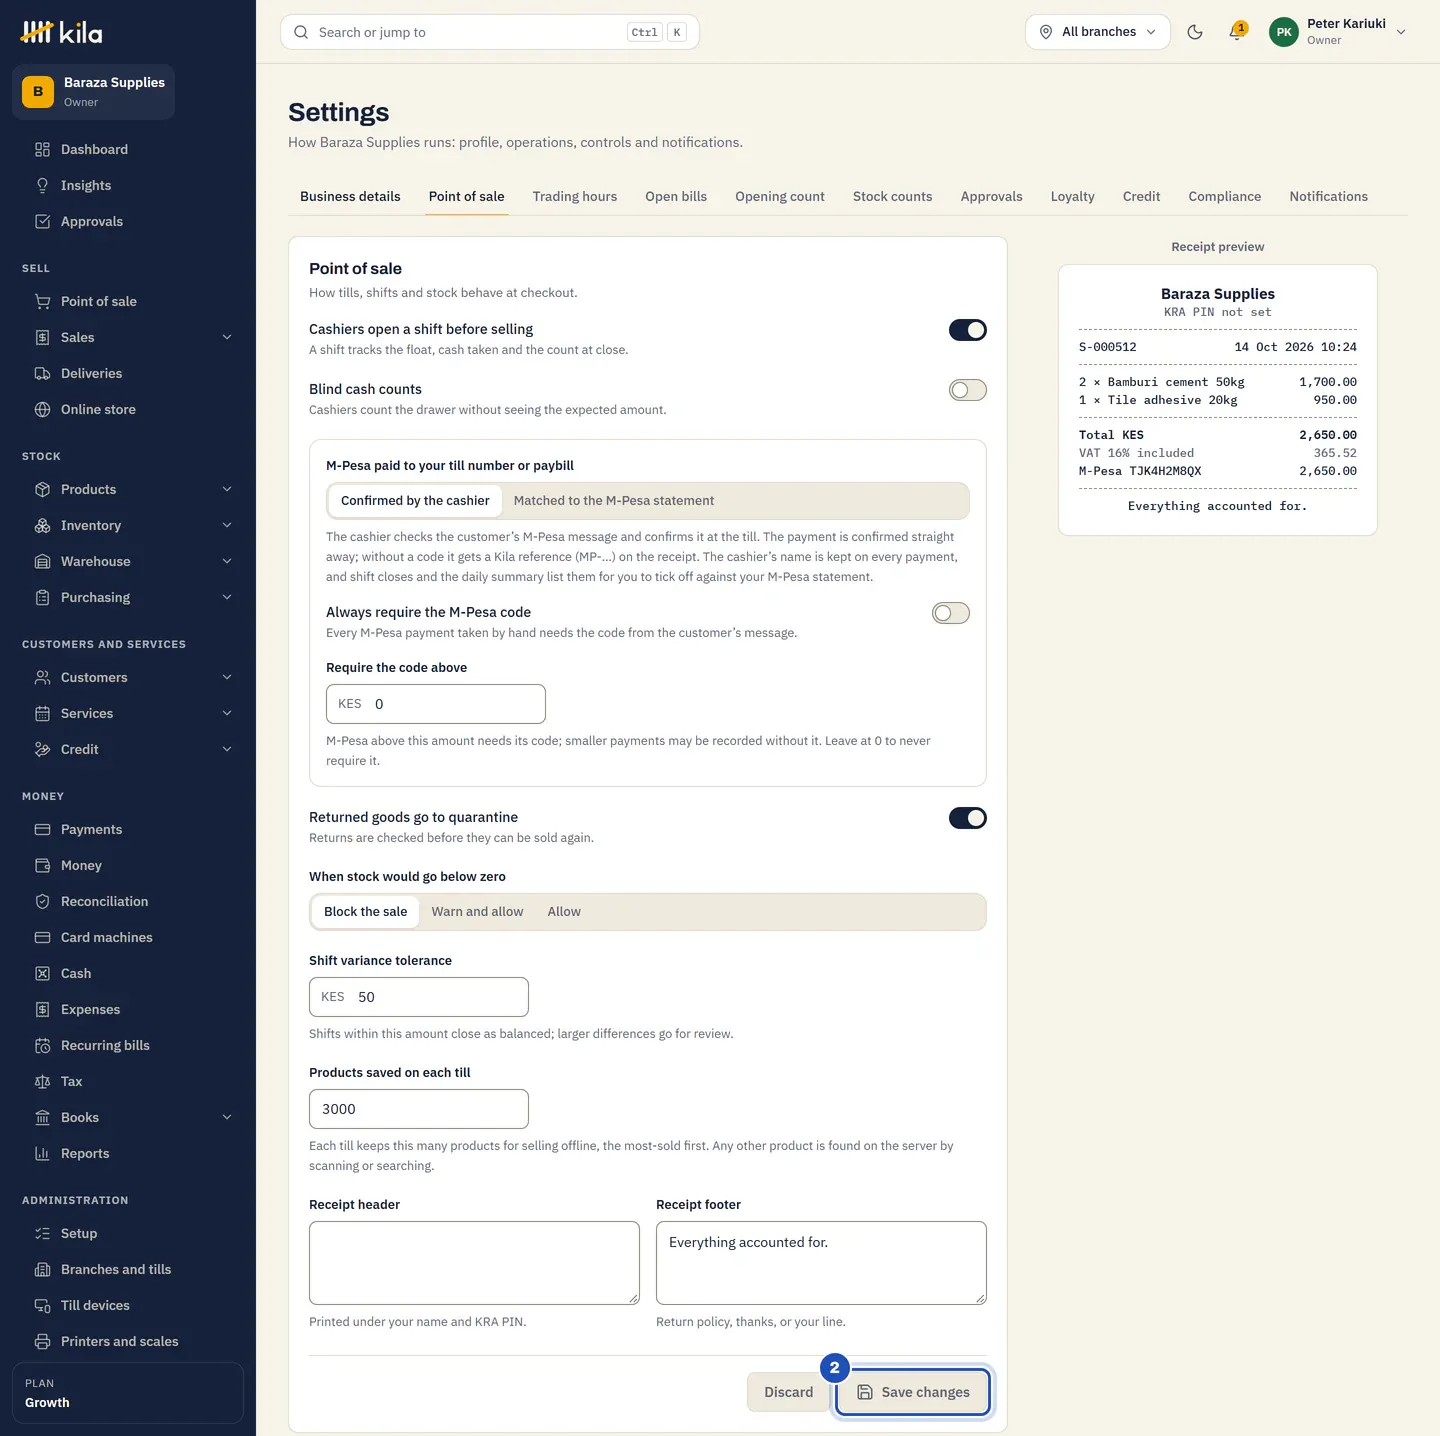Open Dashboard from the sidebar icon
Image resolution: width=1440 pixels, height=1436 pixels.
[x=42, y=149]
